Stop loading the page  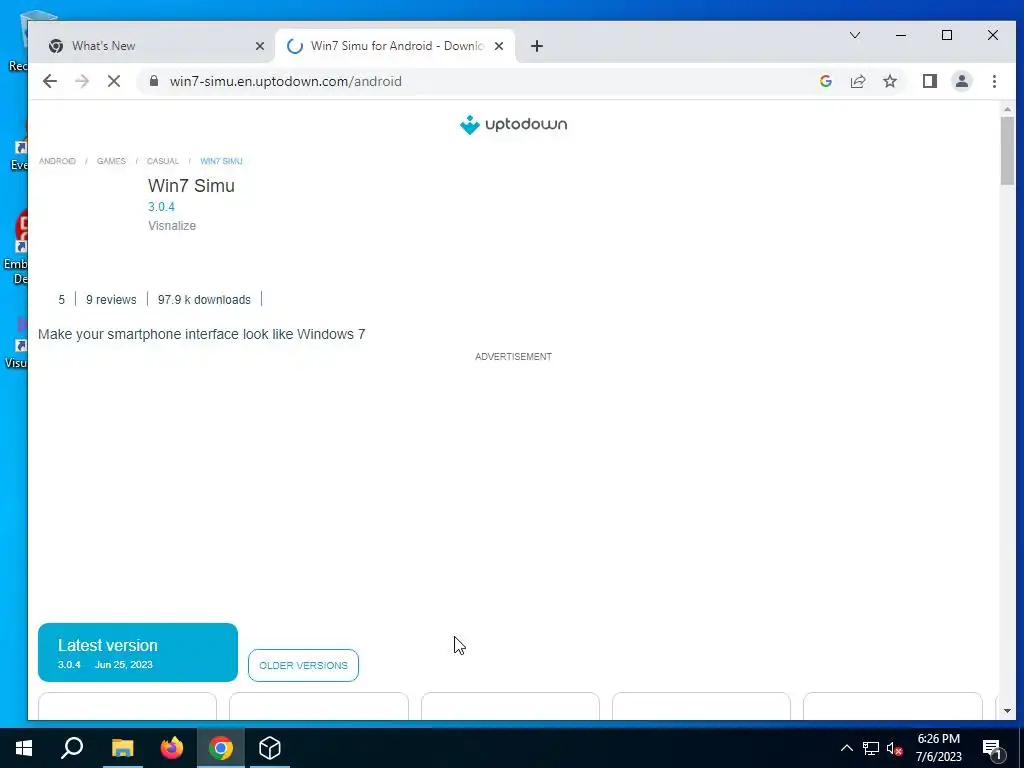click(x=114, y=81)
